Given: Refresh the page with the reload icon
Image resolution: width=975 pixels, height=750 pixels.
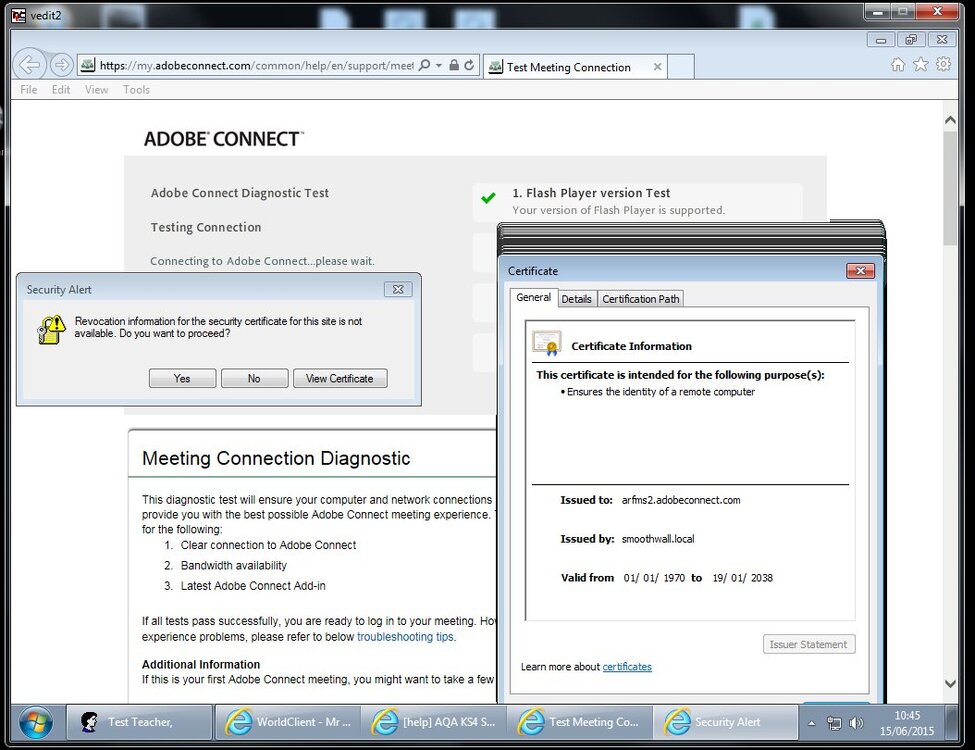Looking at the screenshot, I should click(469, 65).
